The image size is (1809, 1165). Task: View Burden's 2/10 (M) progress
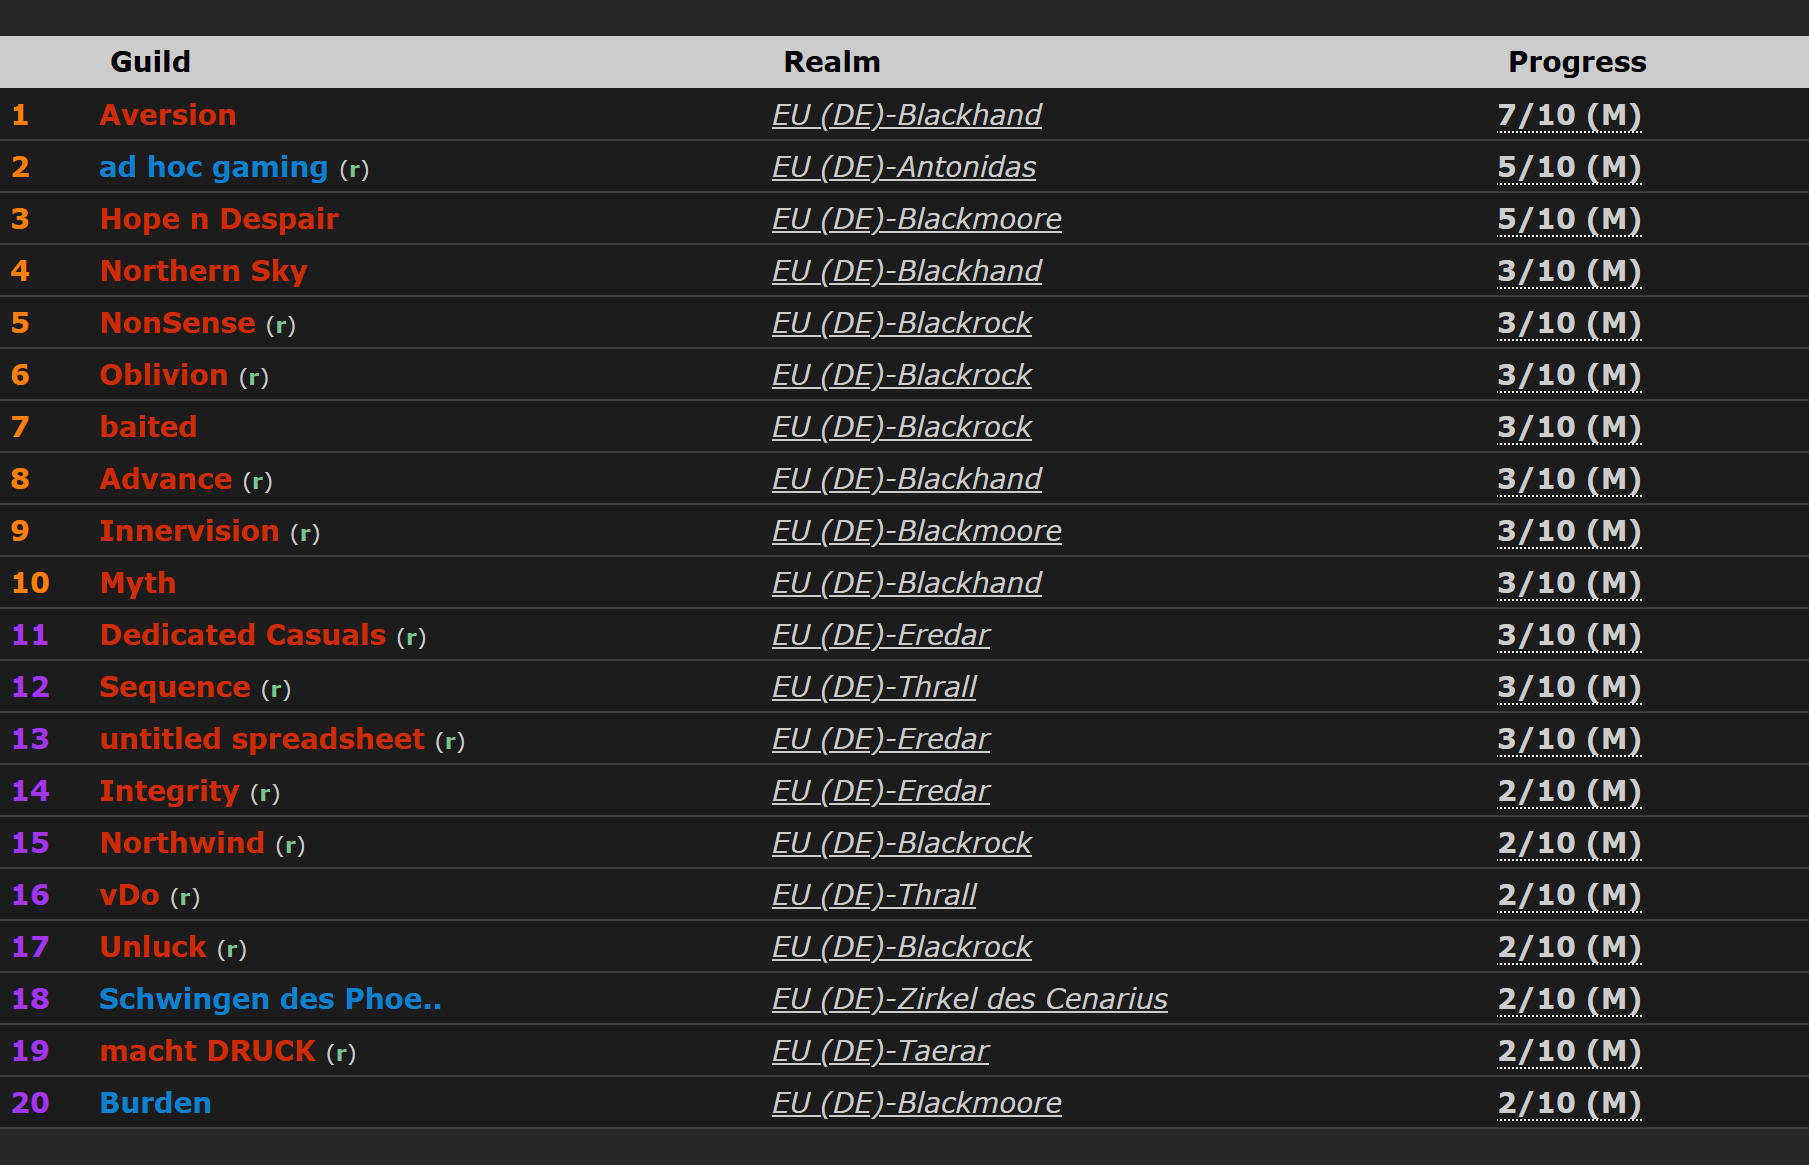click(1569, 1103)
